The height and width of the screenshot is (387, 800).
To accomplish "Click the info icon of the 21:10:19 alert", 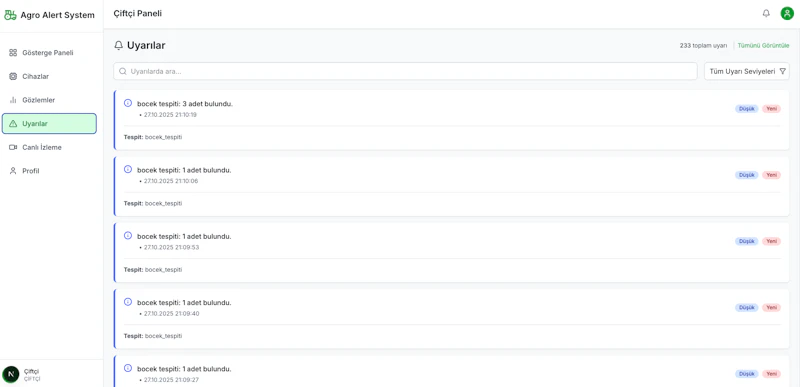I will coord(128,103).
